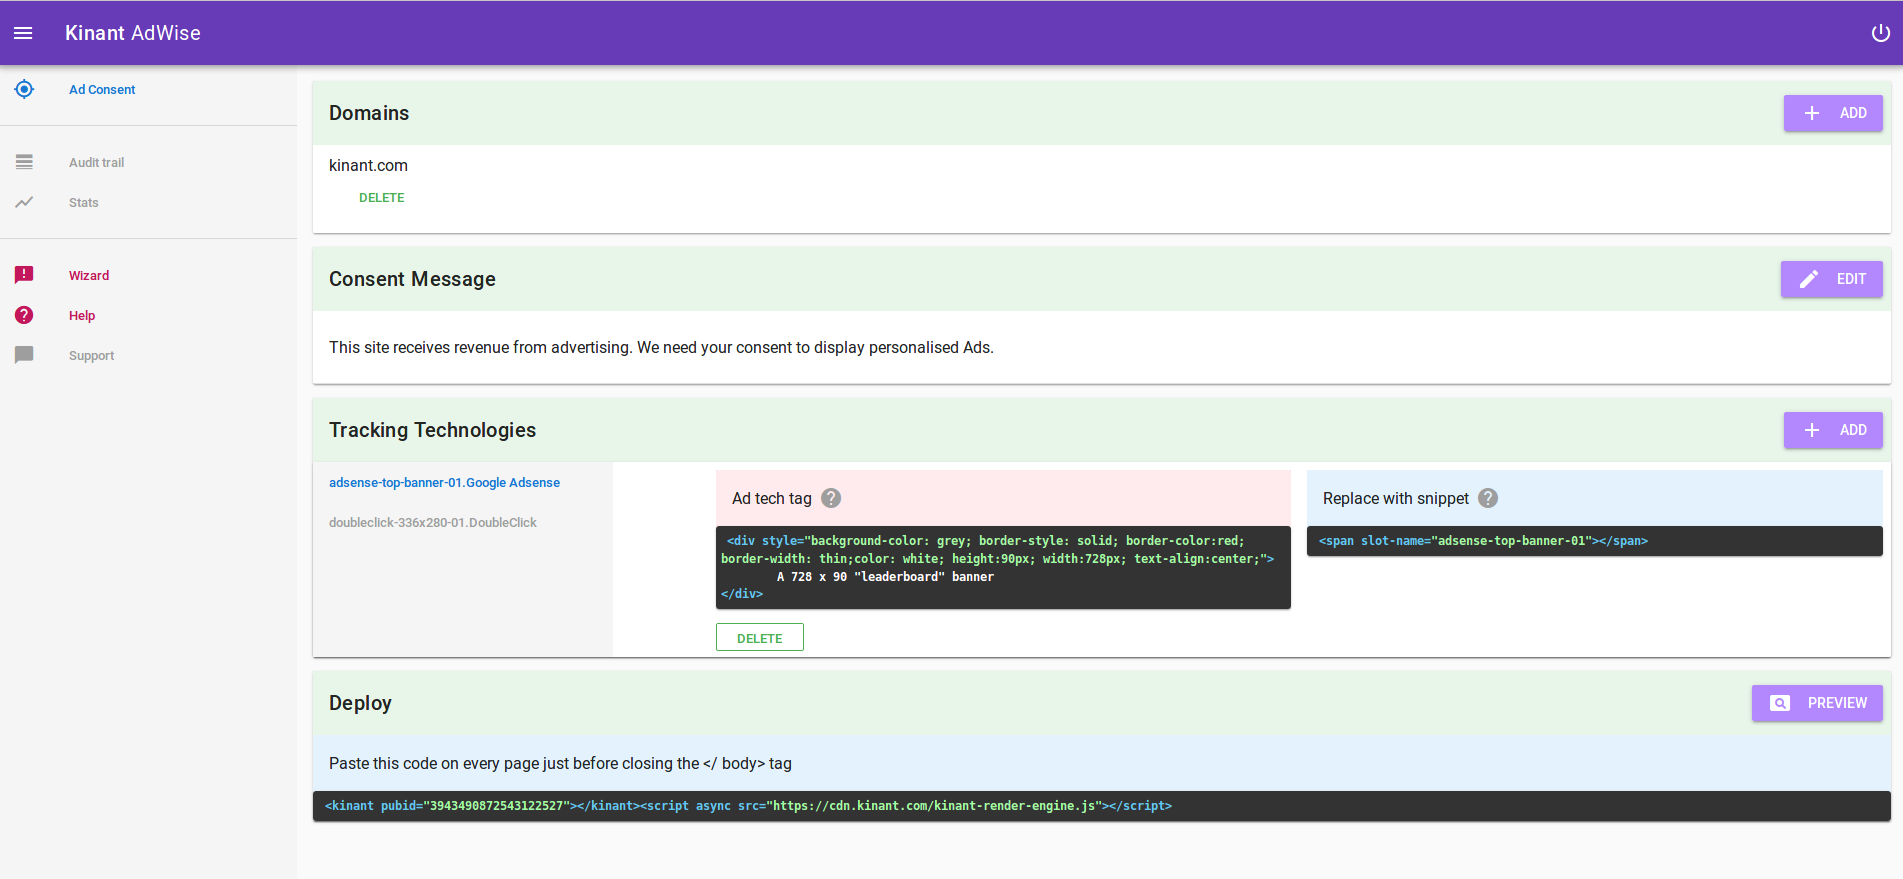This screenshot has width=1903, height=879.
Task: Click help icon next to Ad tech tag
Action: 831,498
